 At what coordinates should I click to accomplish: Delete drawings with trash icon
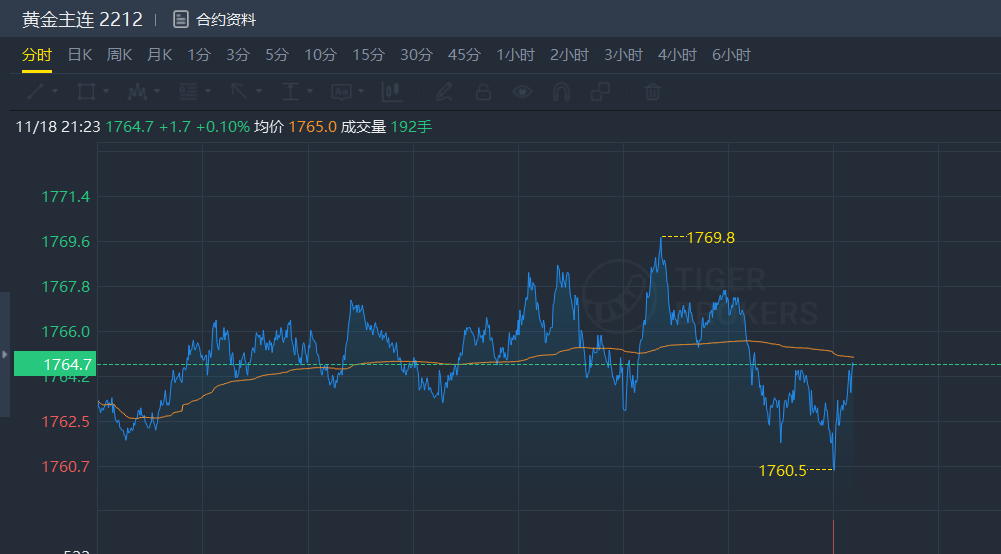[652, 92]
